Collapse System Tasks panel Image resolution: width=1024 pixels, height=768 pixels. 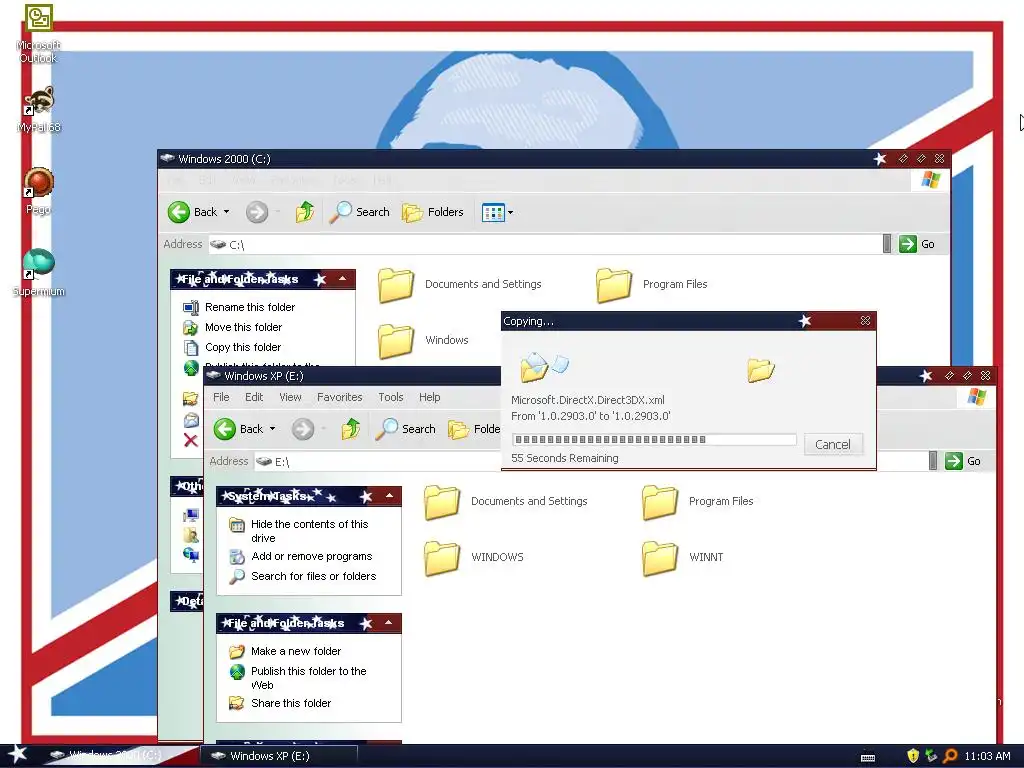point(389,496)
